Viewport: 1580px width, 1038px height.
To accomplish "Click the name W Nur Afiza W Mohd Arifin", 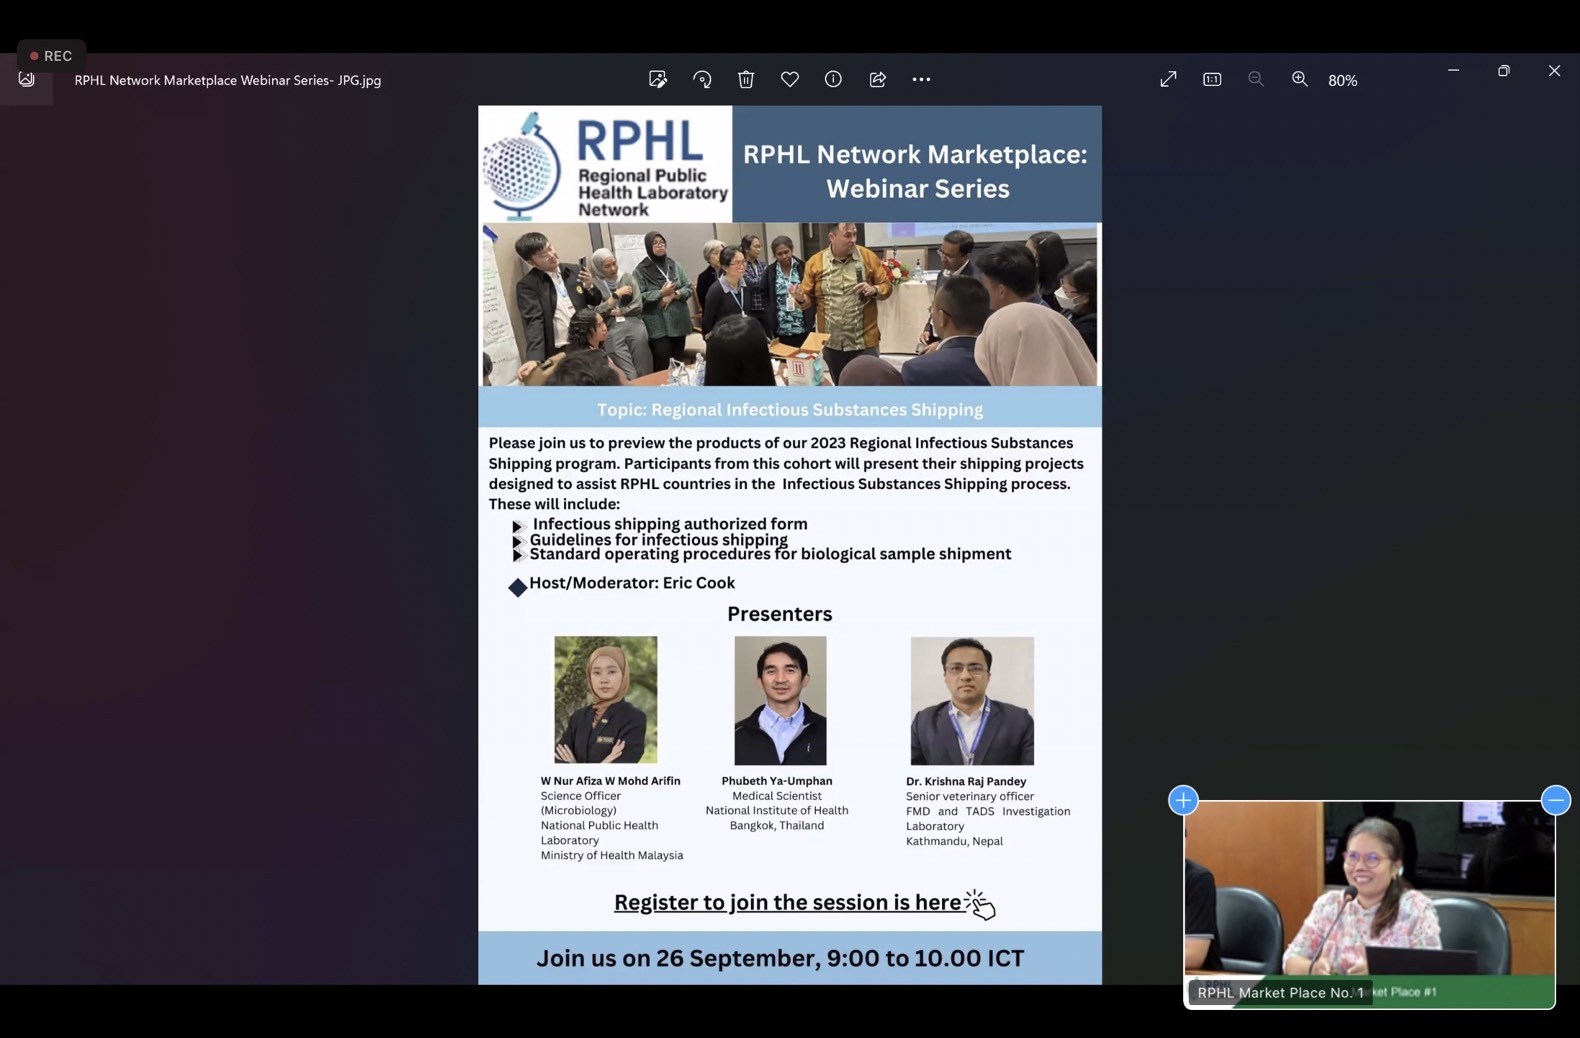I will click(x=610, y=781).
